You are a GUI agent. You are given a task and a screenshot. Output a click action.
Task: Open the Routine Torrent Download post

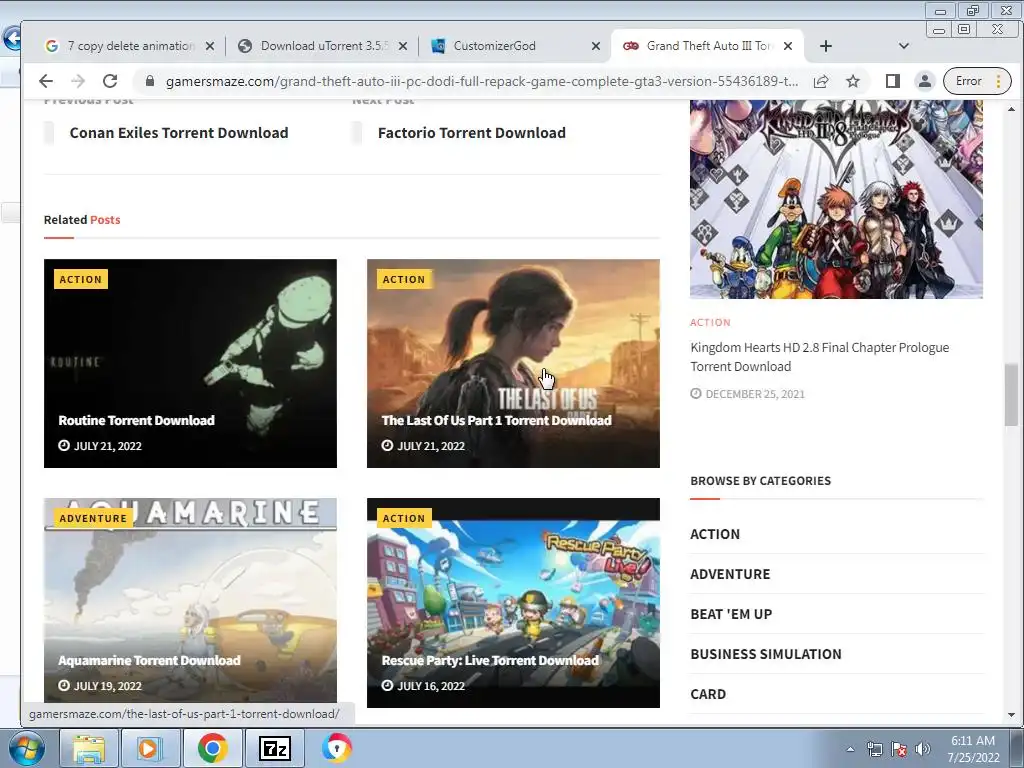(x=136, y=420)
